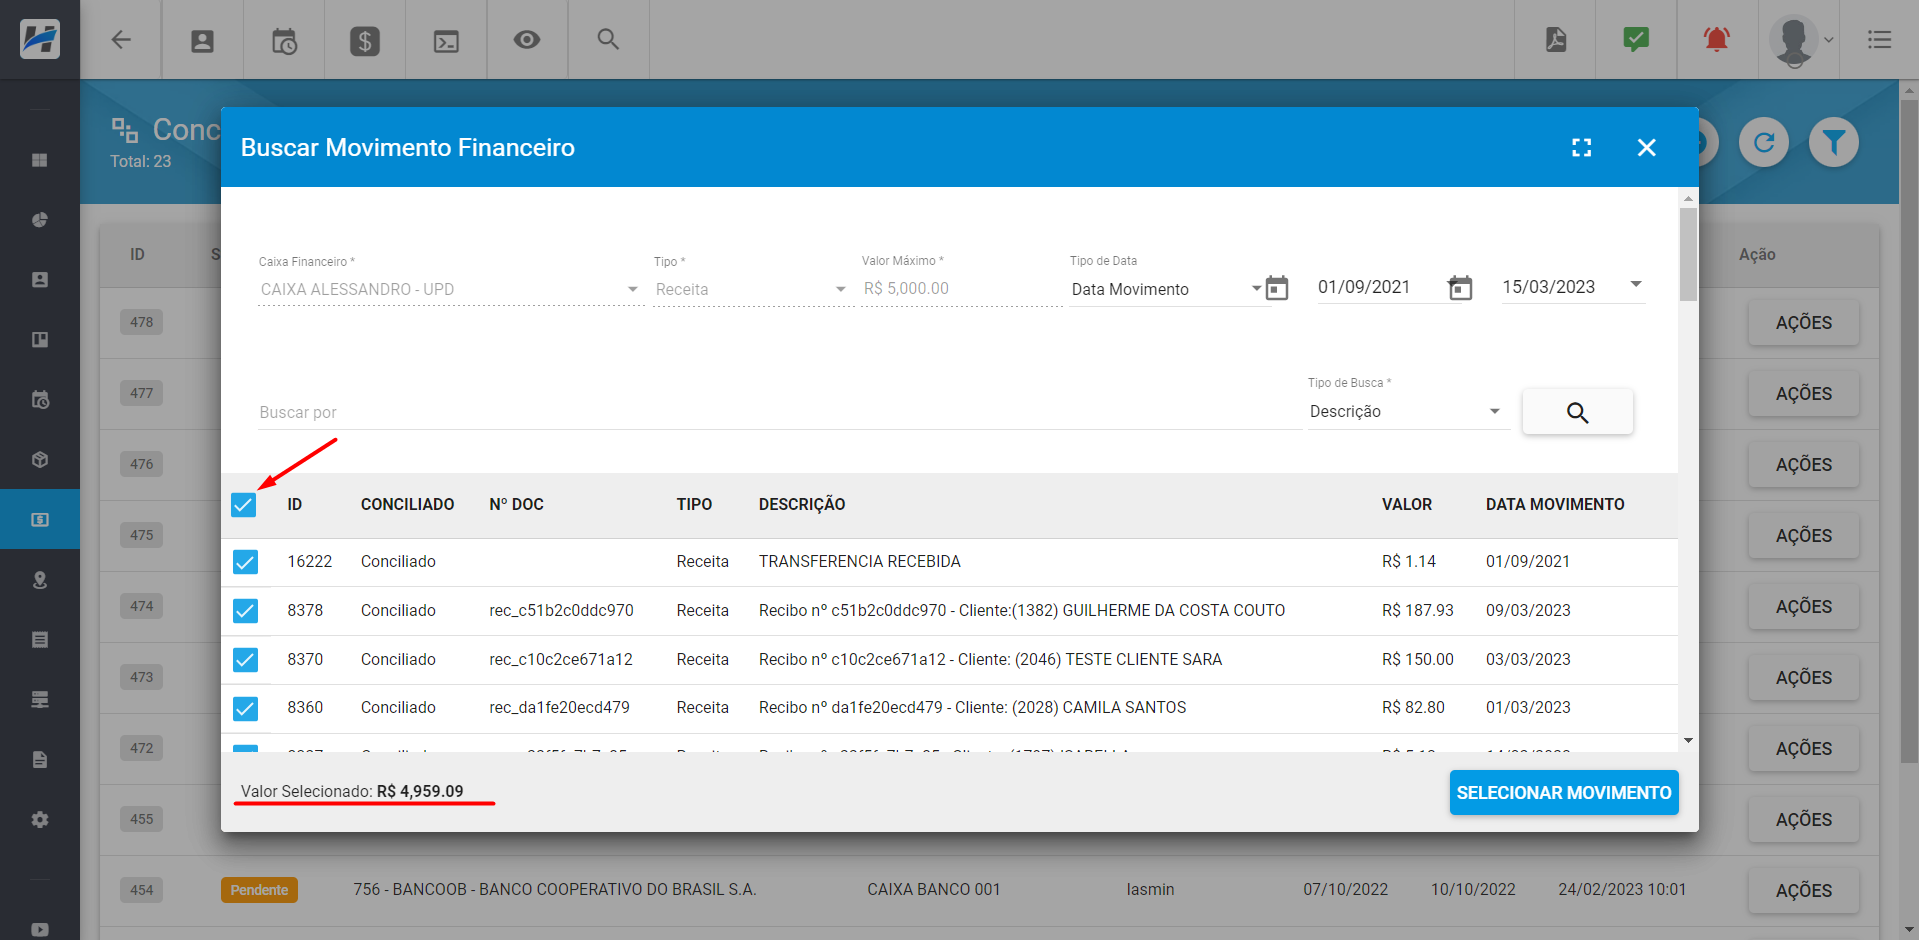
Task: Click the TRANSFERENCIA RECEBIDA description
Action: [859, 562]
